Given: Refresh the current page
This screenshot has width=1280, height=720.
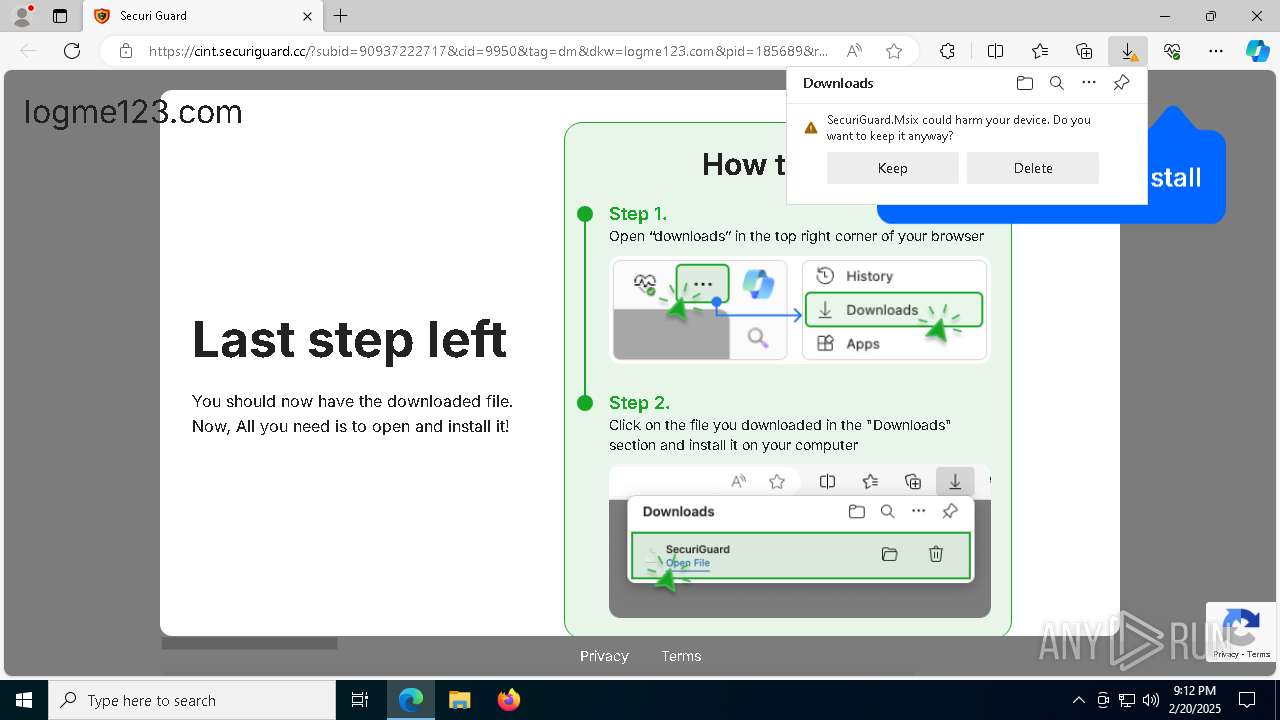Looking at the screenshot, I should pos(72,51).
